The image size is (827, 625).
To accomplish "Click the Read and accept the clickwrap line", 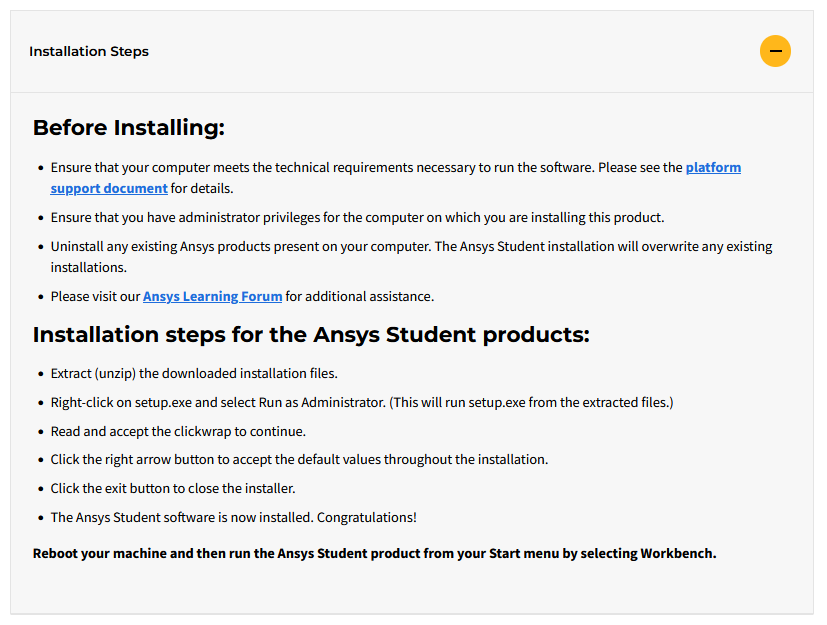I will click(178, 431).
